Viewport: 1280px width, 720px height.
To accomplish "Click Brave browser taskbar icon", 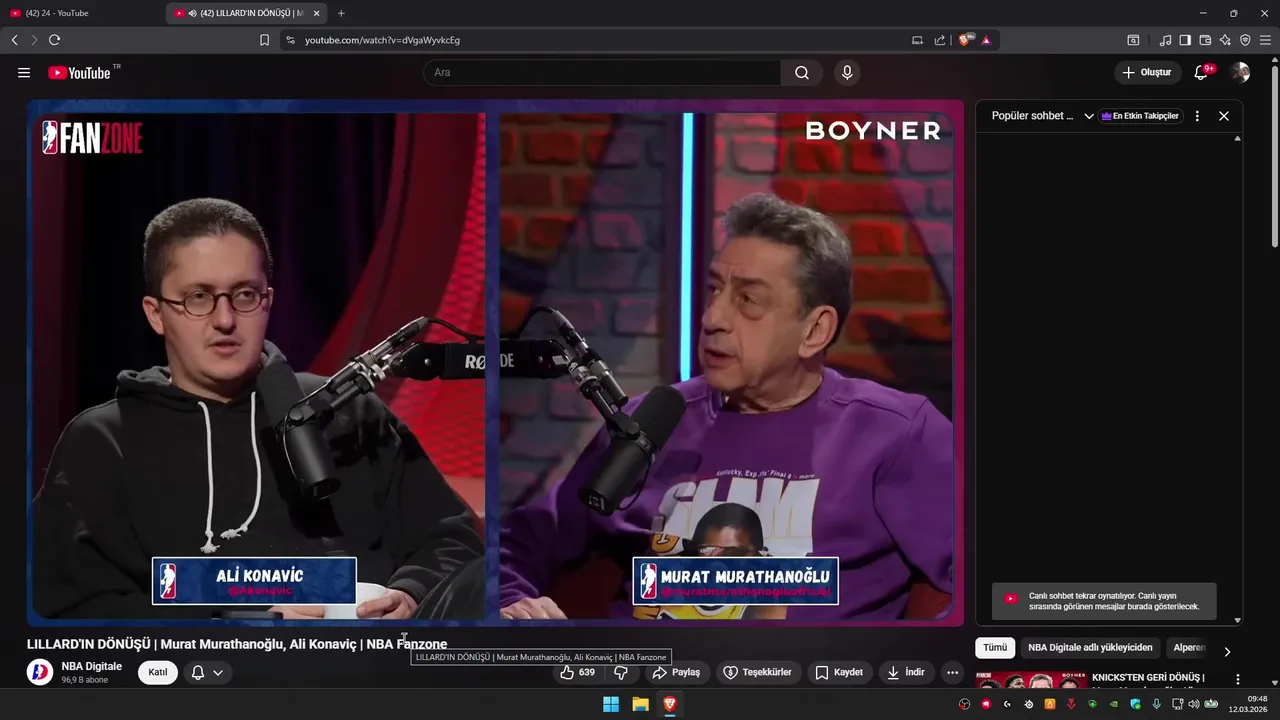I will [x=669, y=704].
